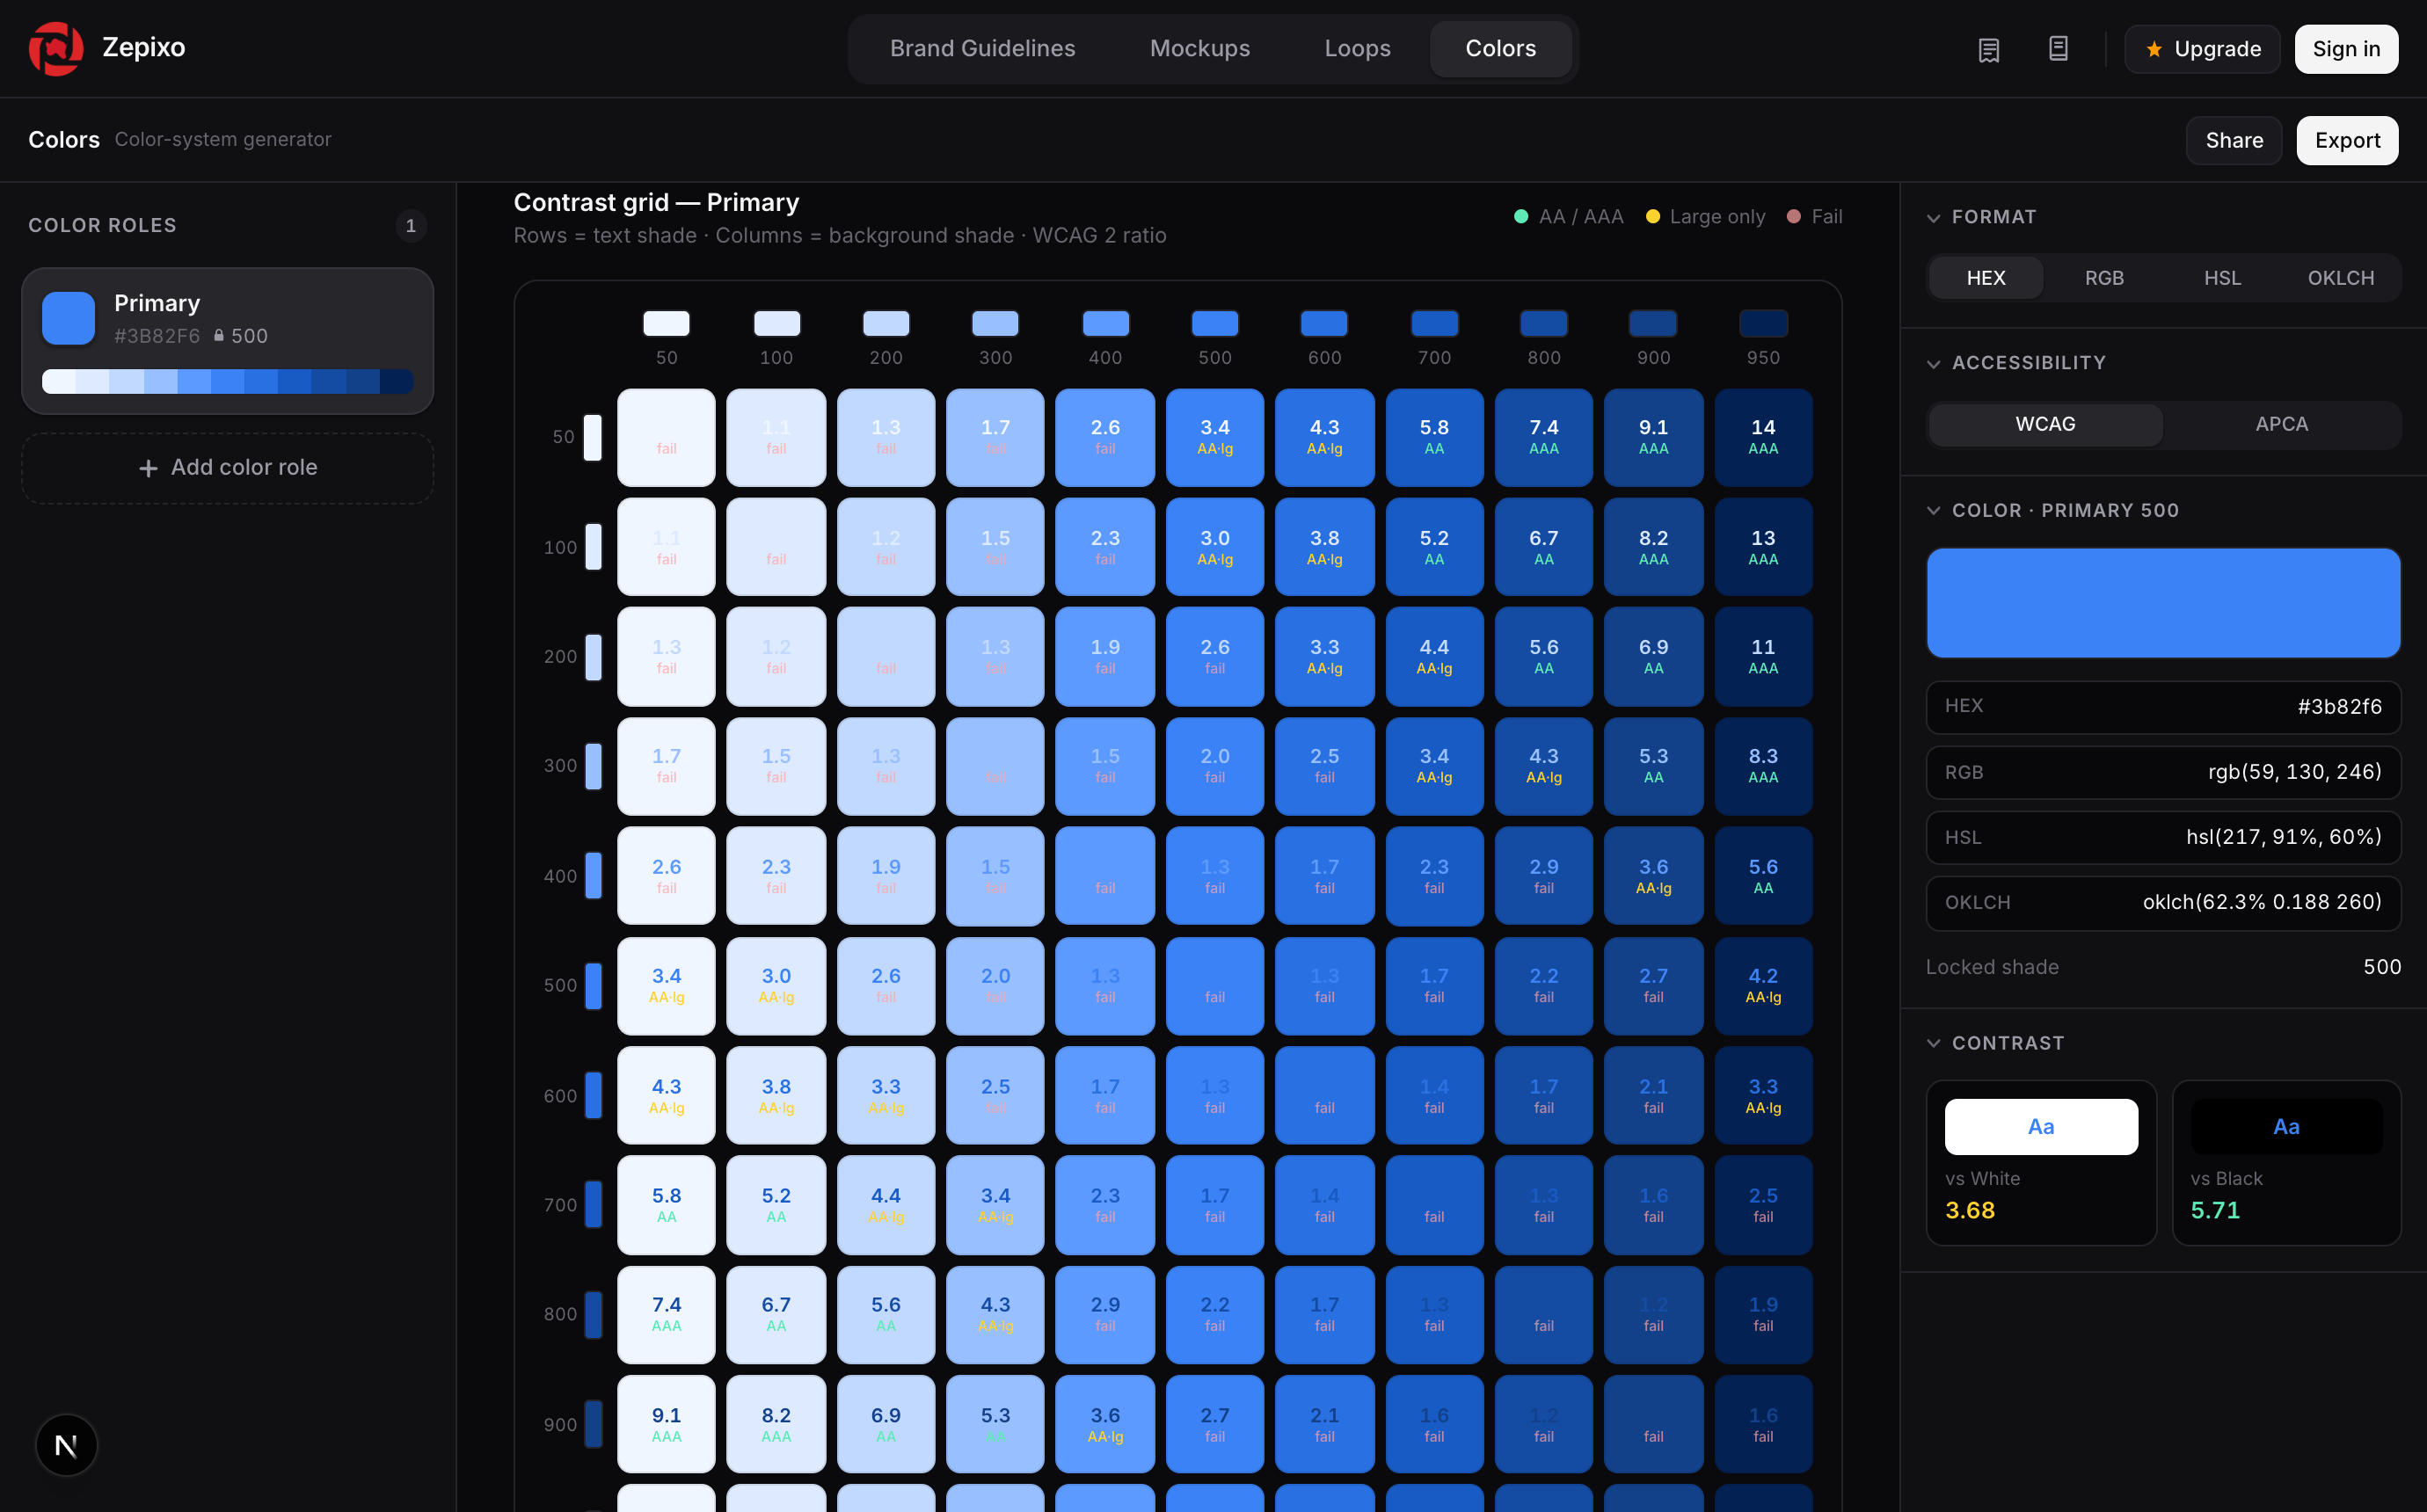The height and width of the screenshot is (1512, 2427).
Task: Click the Large only legend item
Action: click(x=1706, y=217)
